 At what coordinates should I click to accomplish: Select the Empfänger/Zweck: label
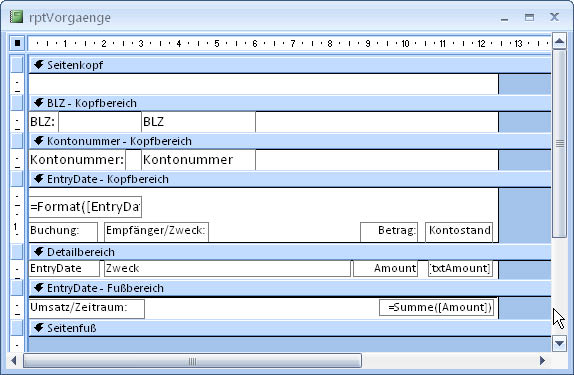tap(156, 232)
